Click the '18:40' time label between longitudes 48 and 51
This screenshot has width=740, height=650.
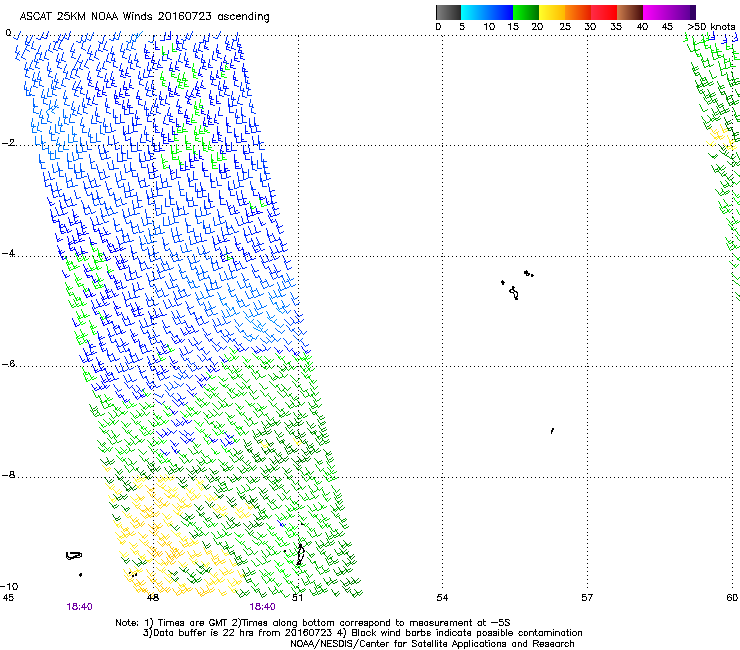tap(262, 607)
